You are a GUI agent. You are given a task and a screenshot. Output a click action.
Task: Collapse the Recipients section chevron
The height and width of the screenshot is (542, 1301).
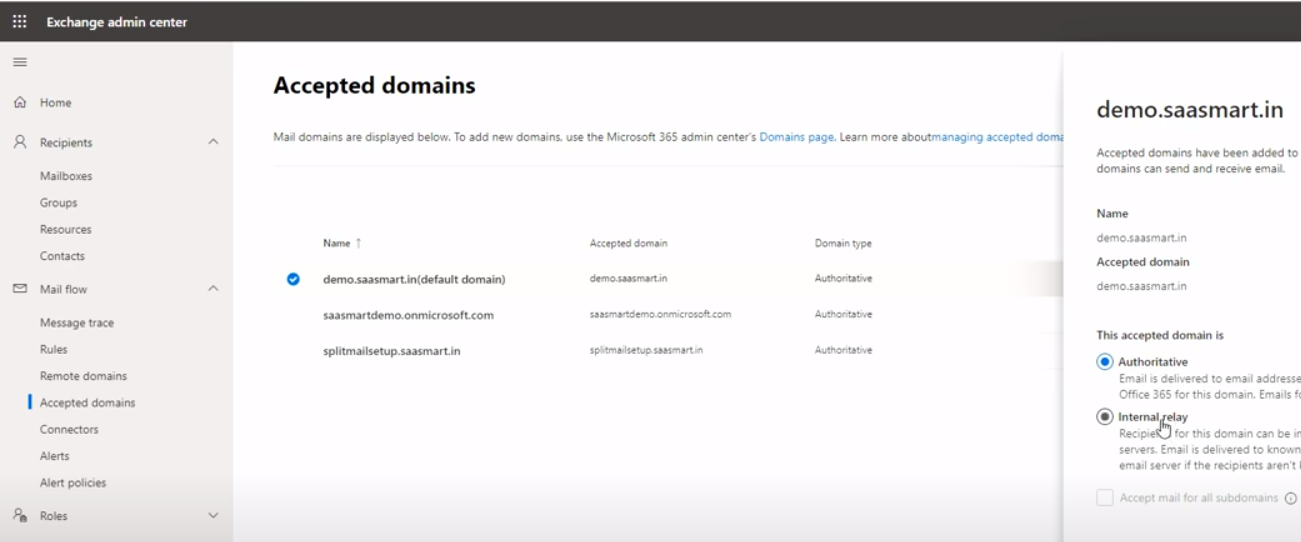213,142
